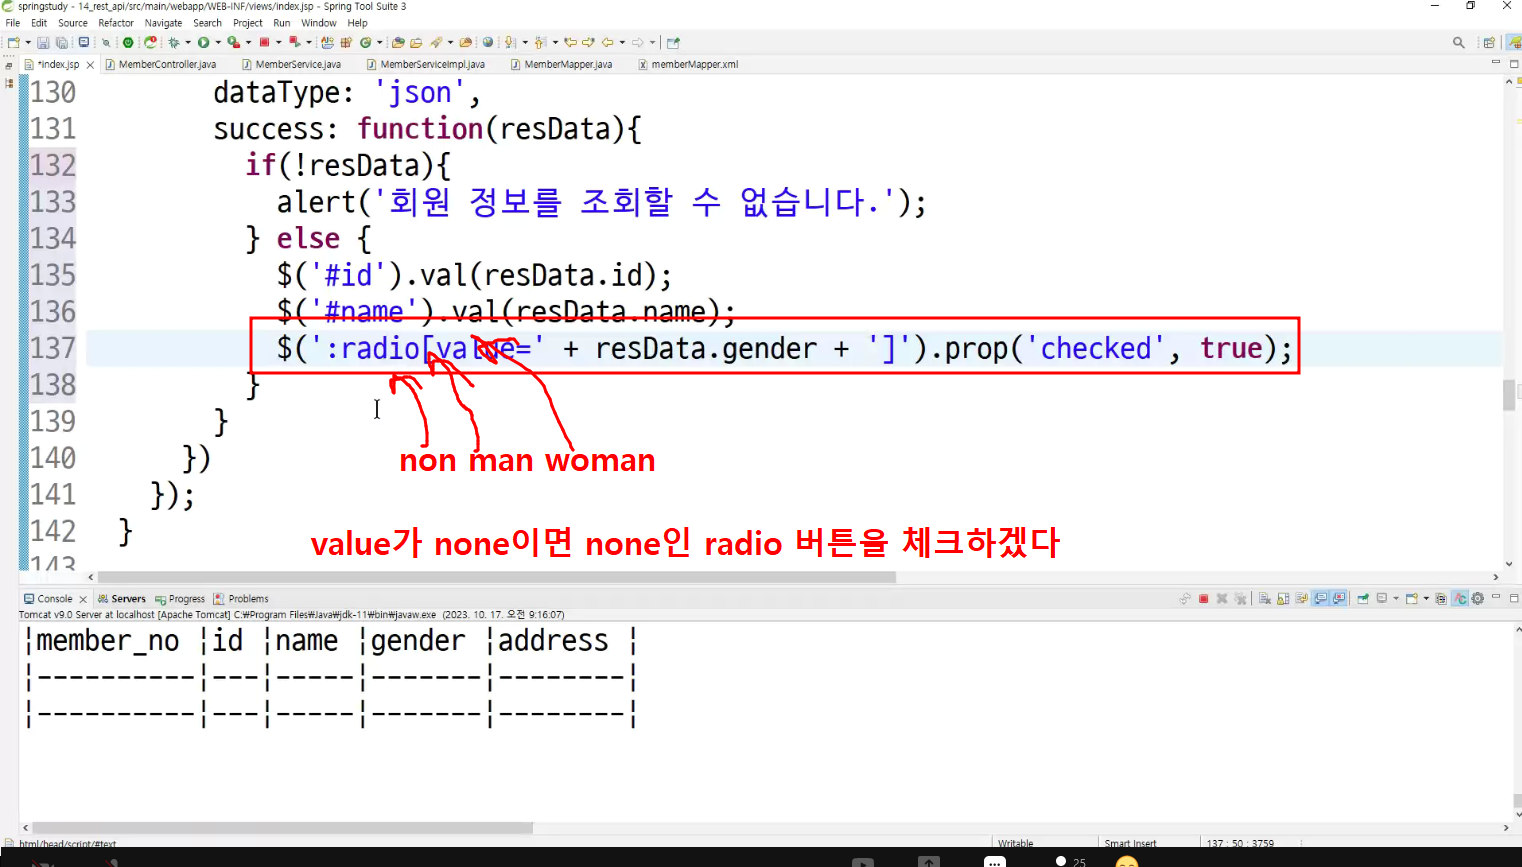Click 'Smart Insert' in status bar
Screen dimensions: 1522x867
pos(1130,843)
